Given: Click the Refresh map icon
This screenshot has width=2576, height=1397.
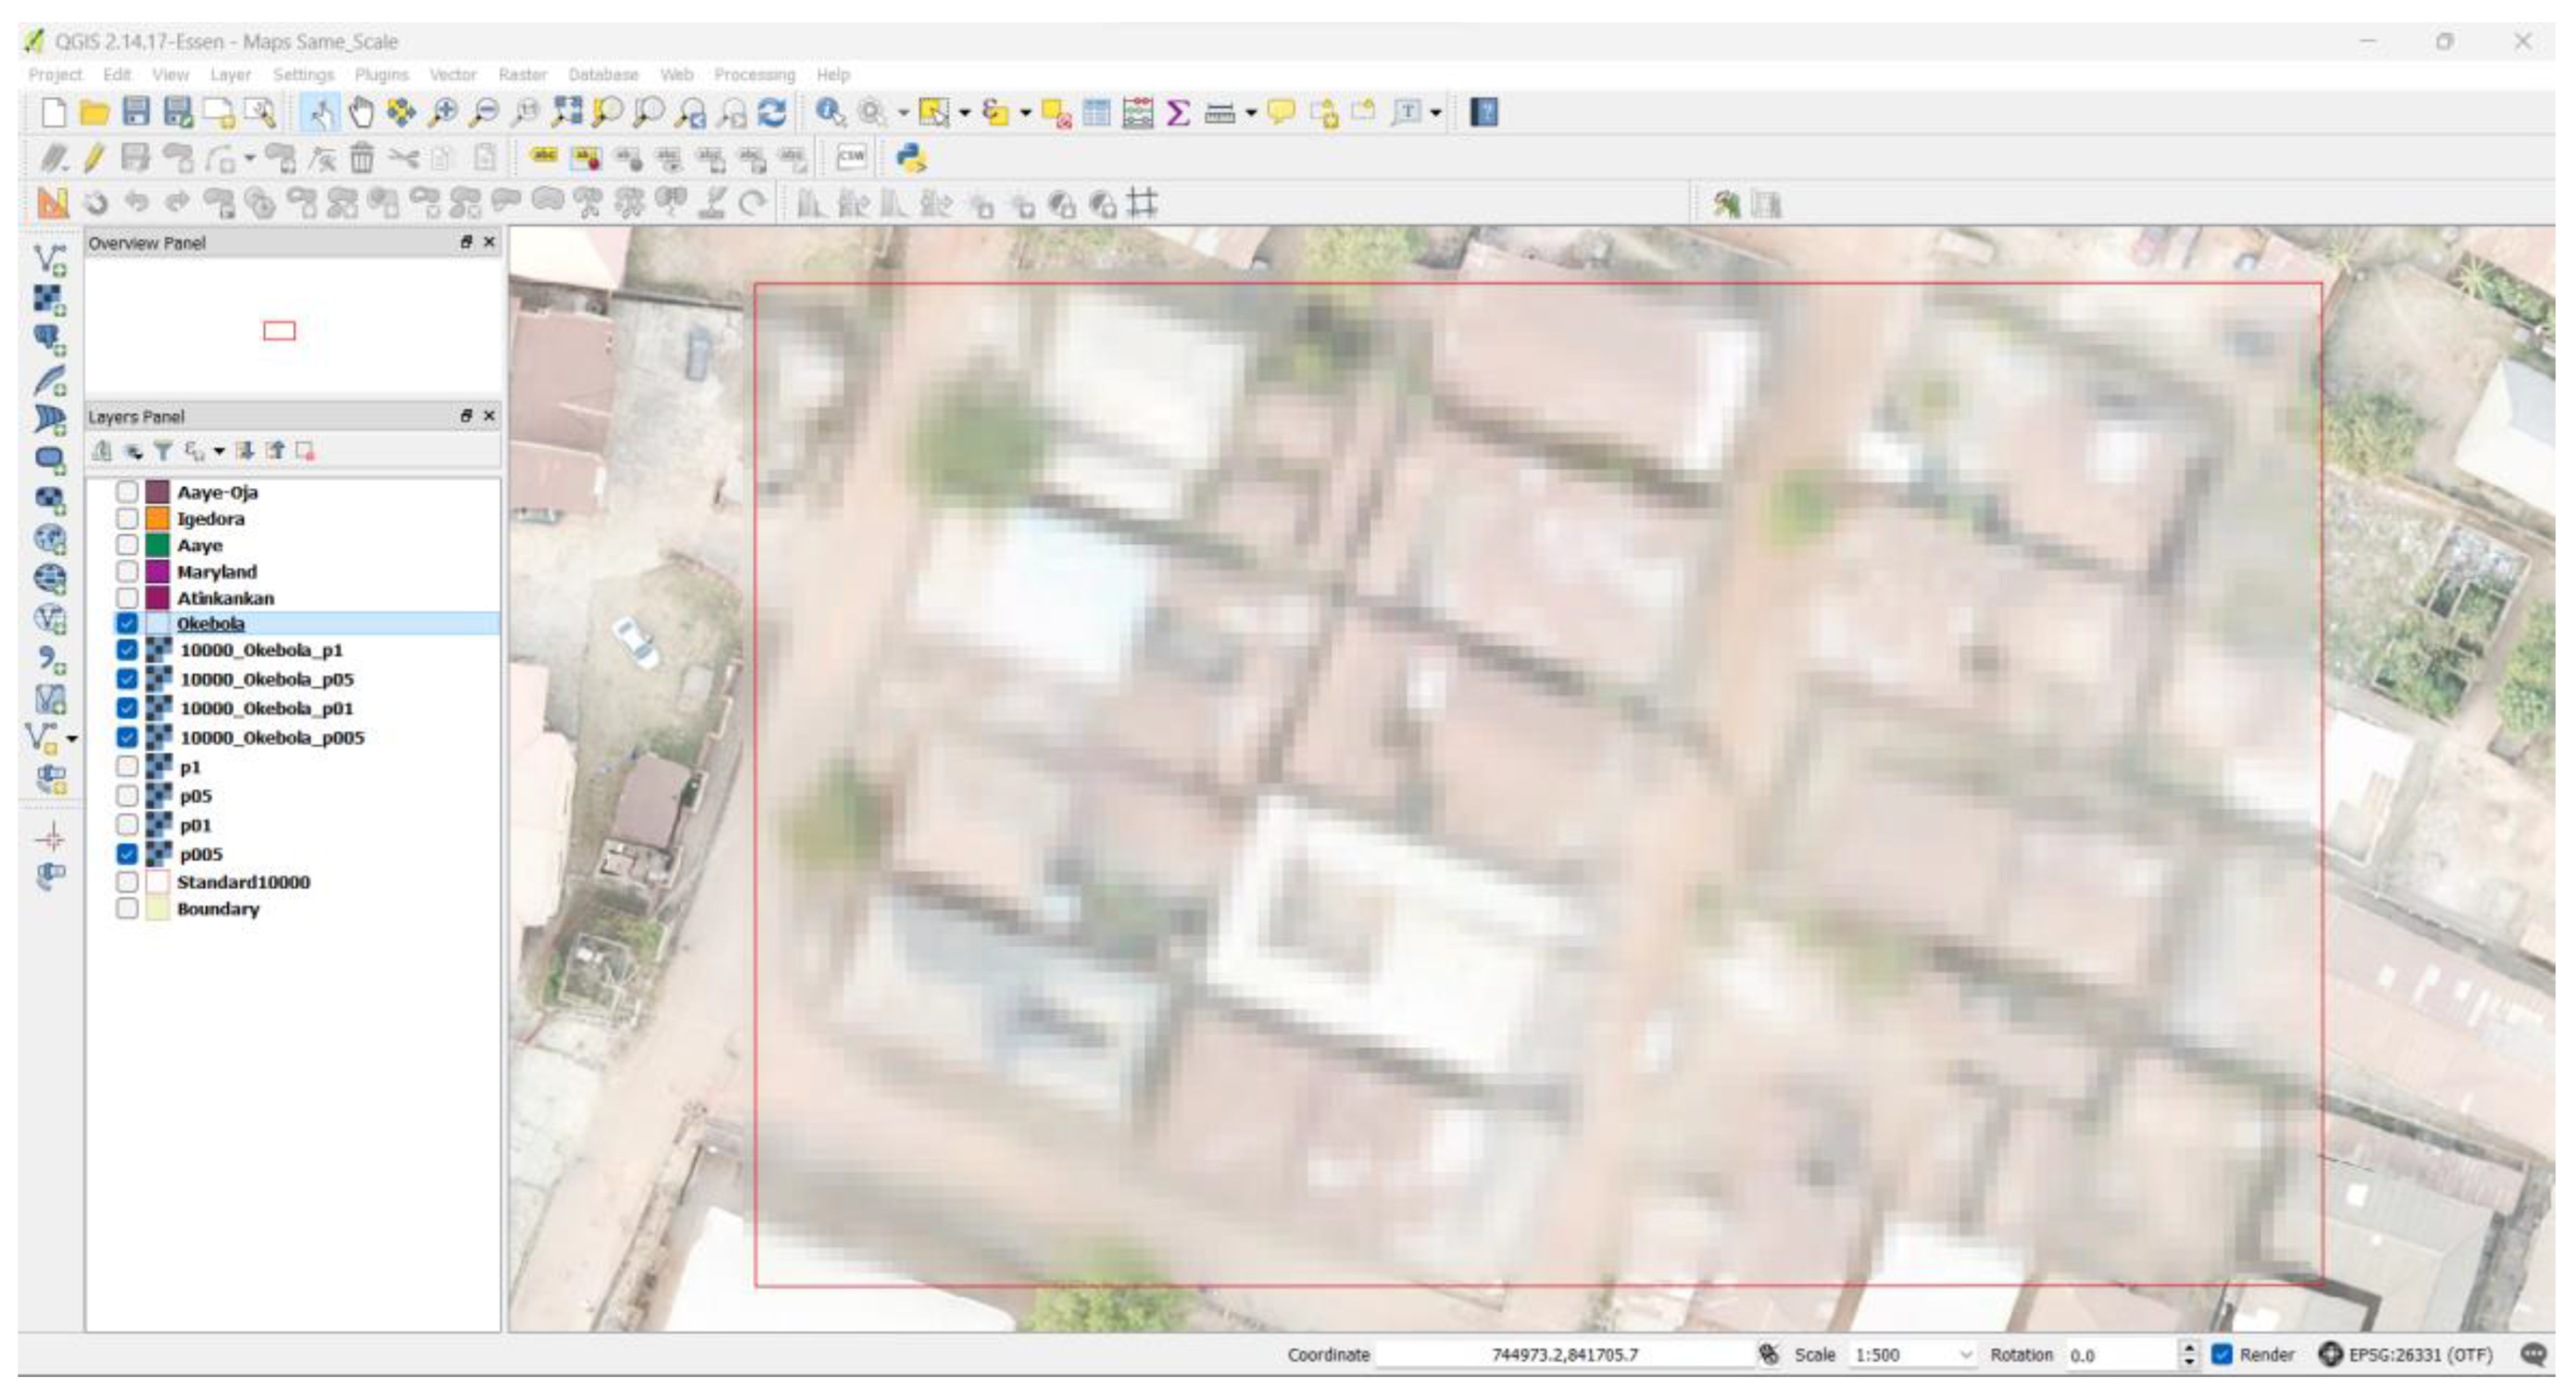Looking at the screenshot, I should pyautogui.click(x=772, y=112).
